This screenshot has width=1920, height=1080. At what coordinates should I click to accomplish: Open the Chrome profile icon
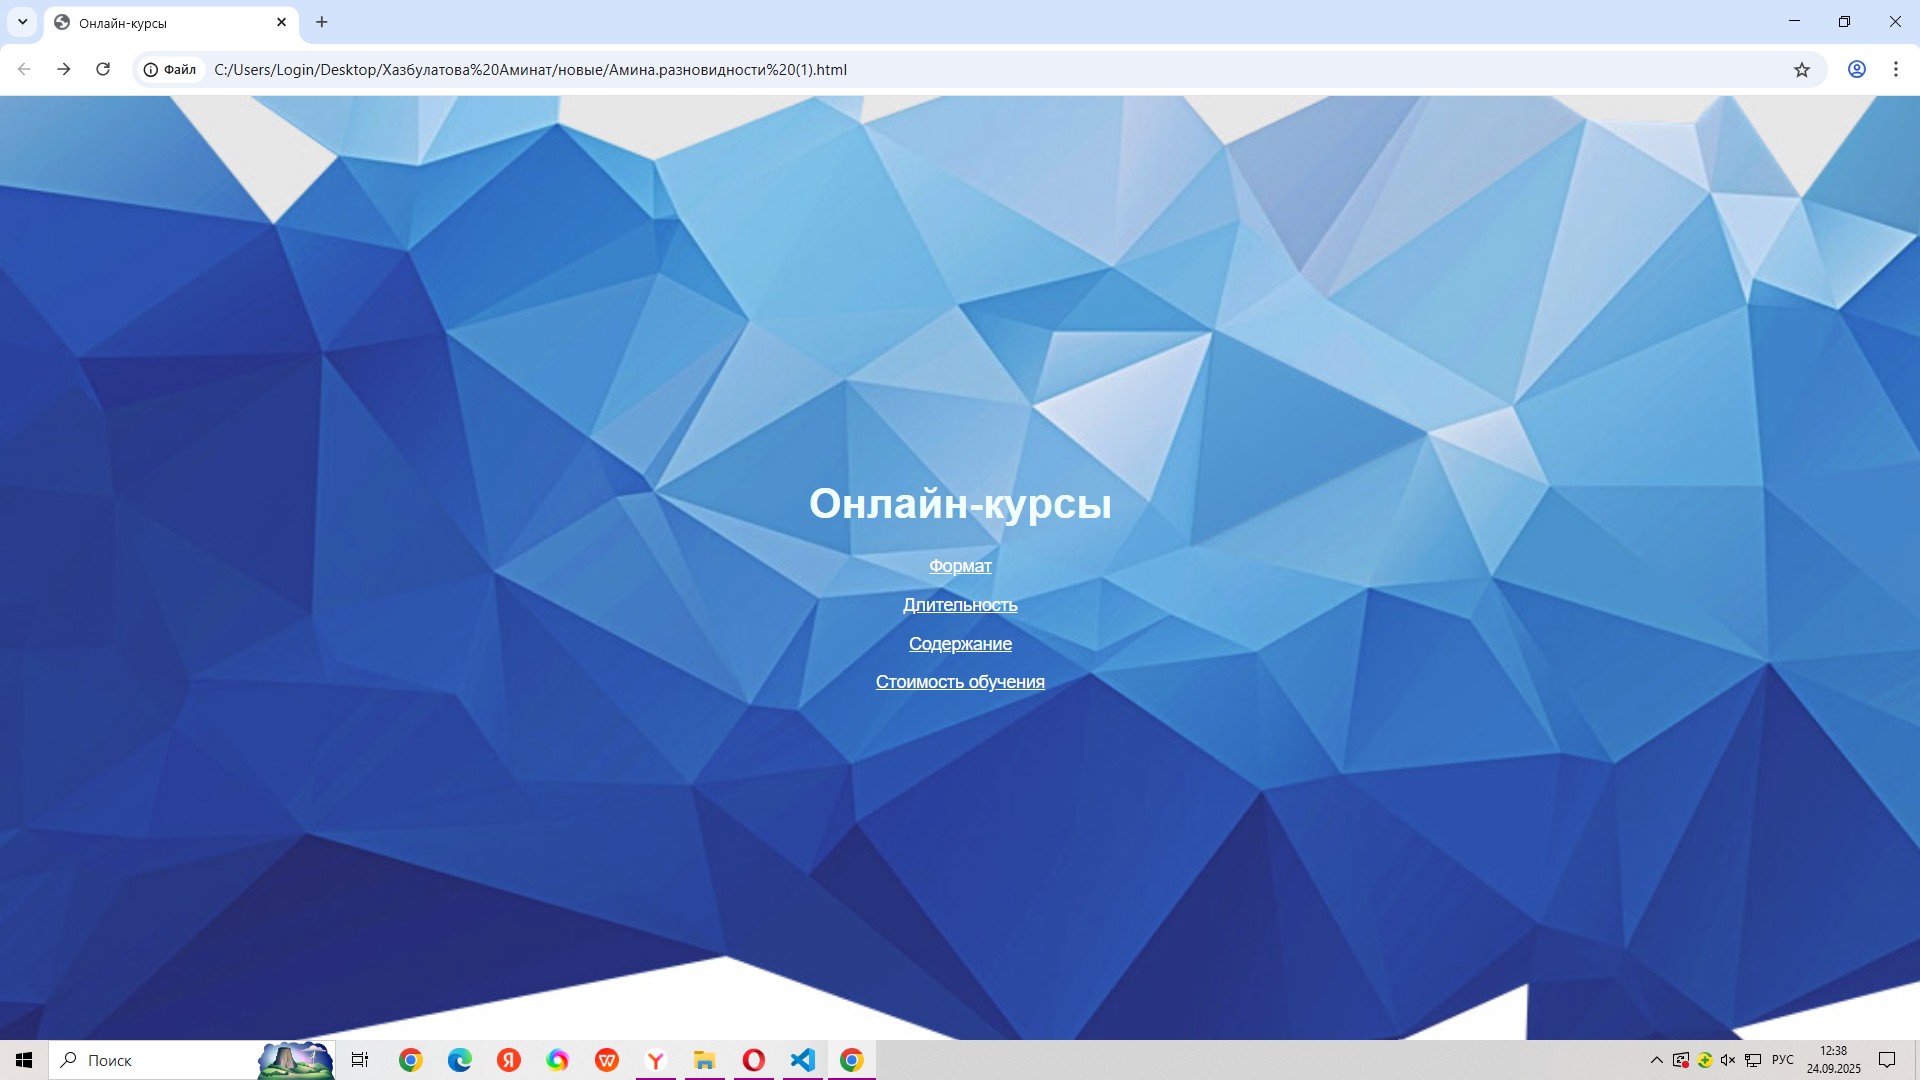pos(1856,69)
